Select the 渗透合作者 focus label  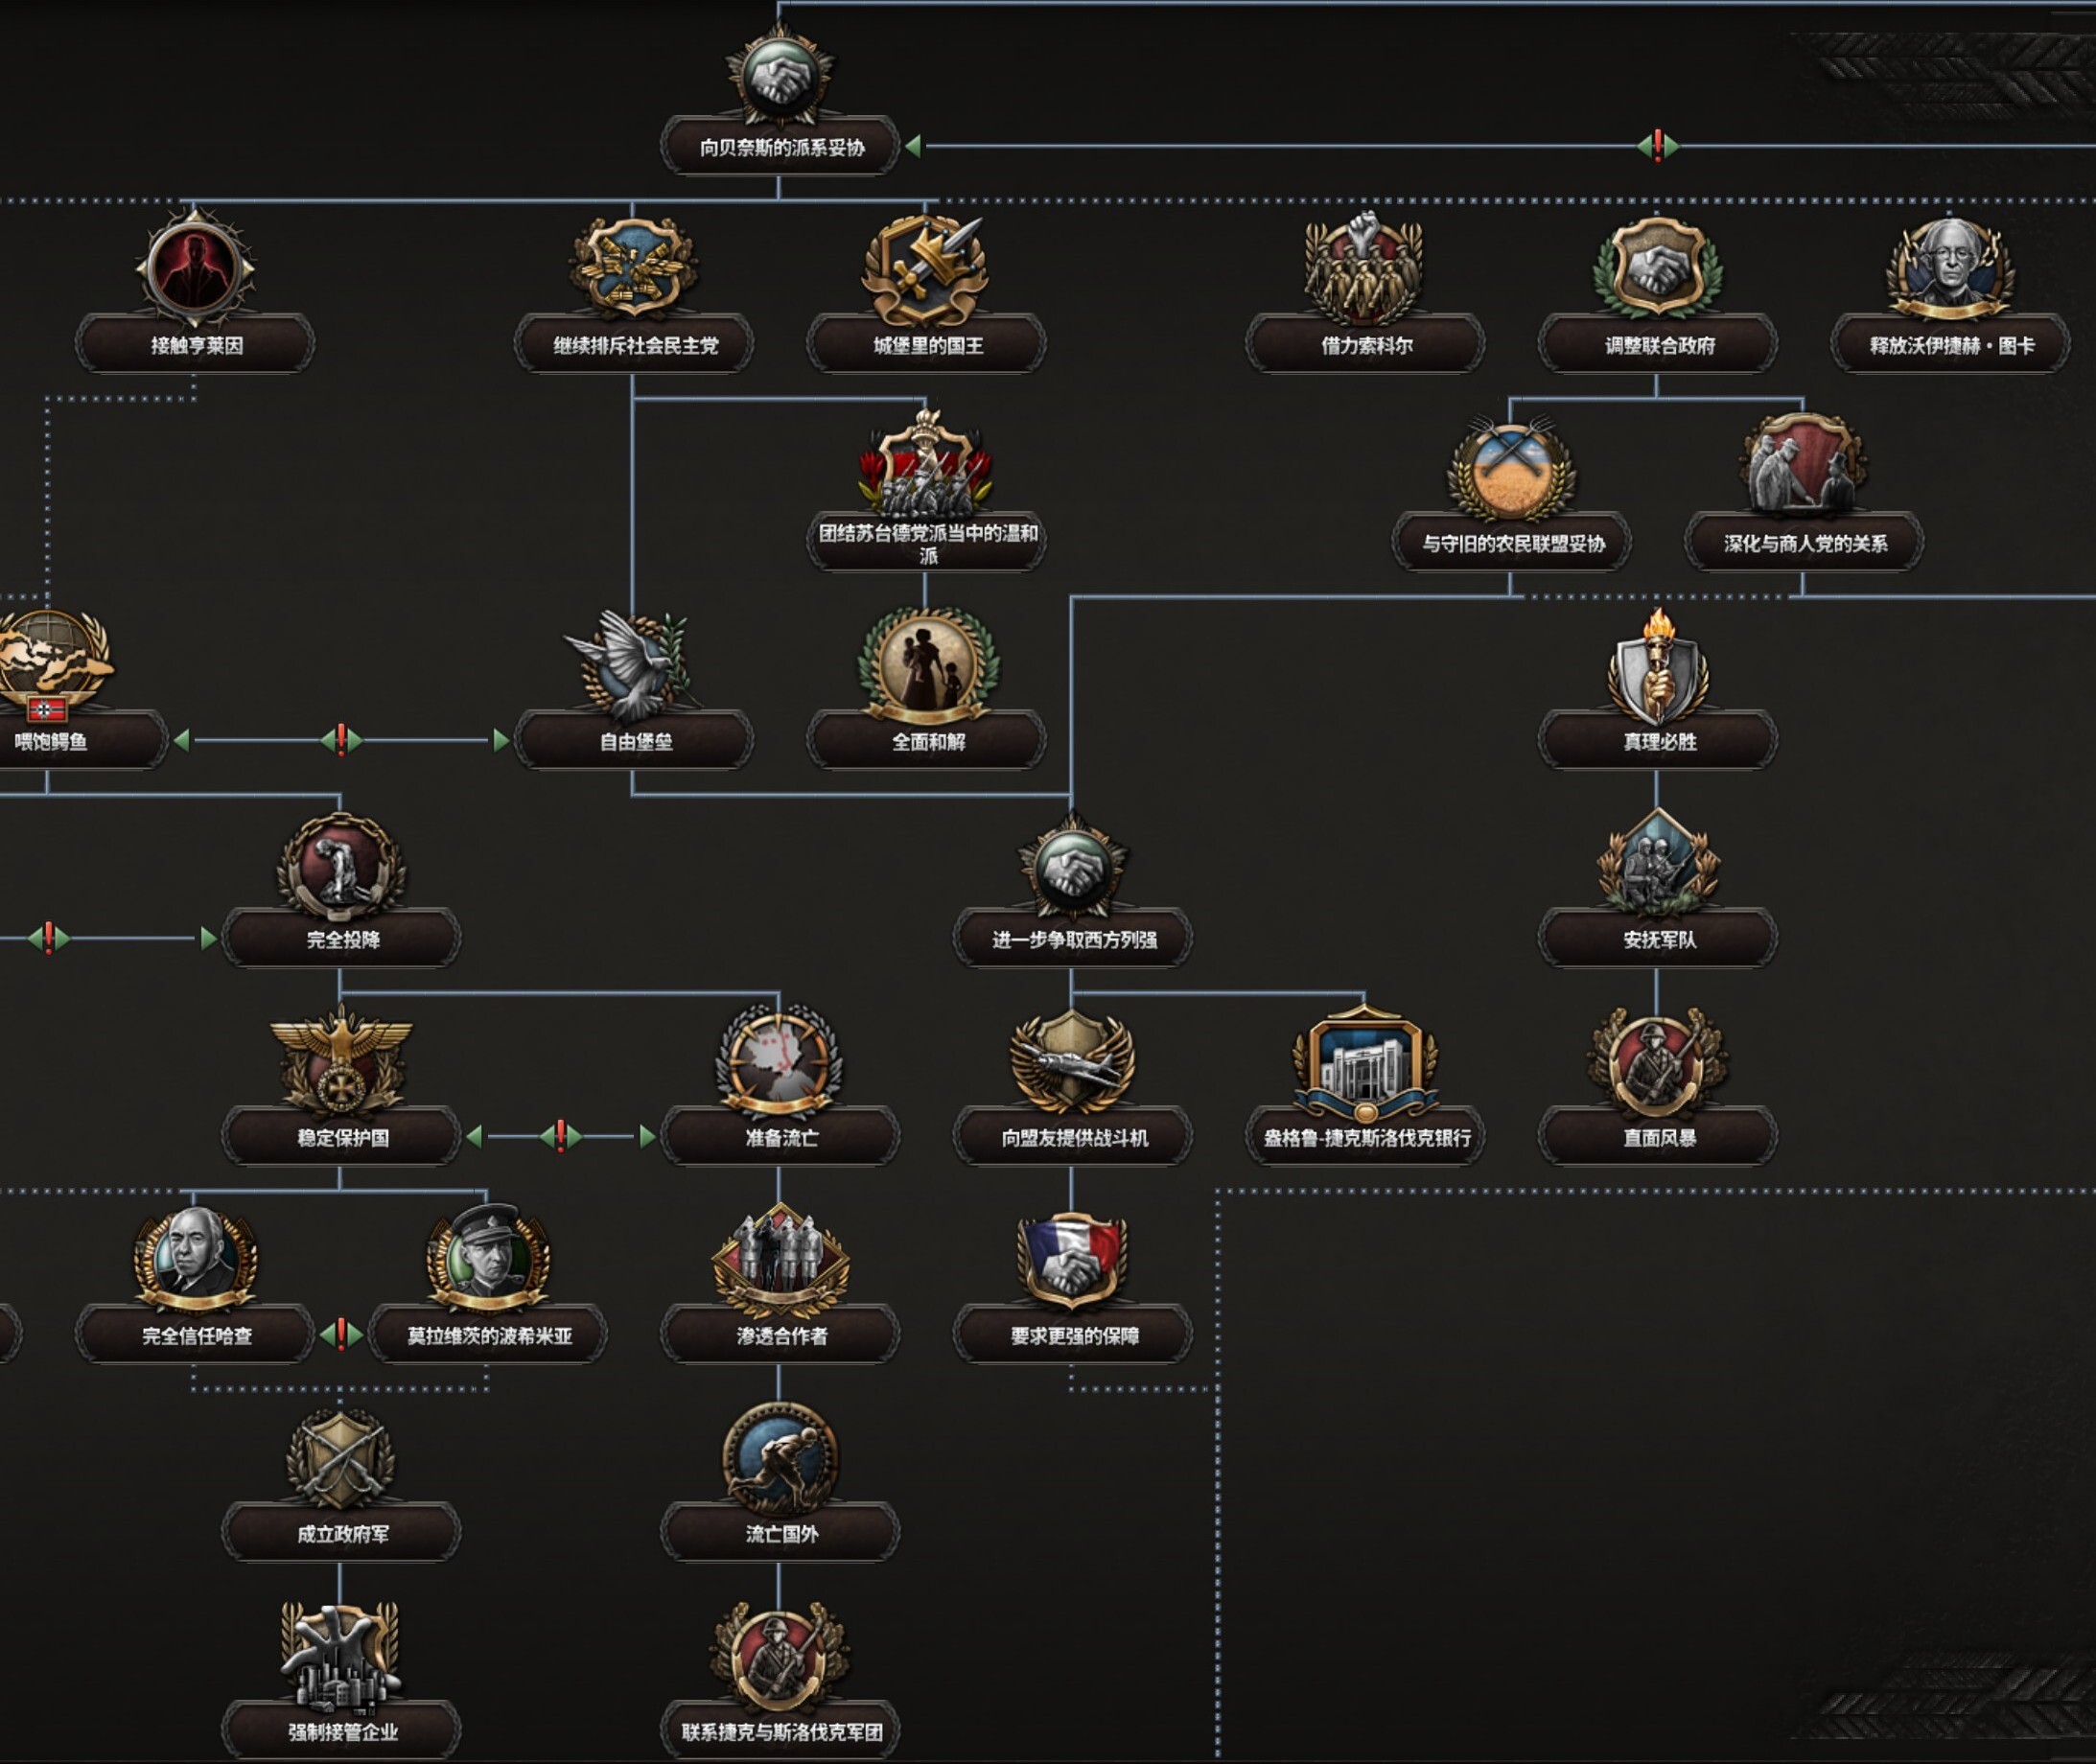(x=780, y=1335)
